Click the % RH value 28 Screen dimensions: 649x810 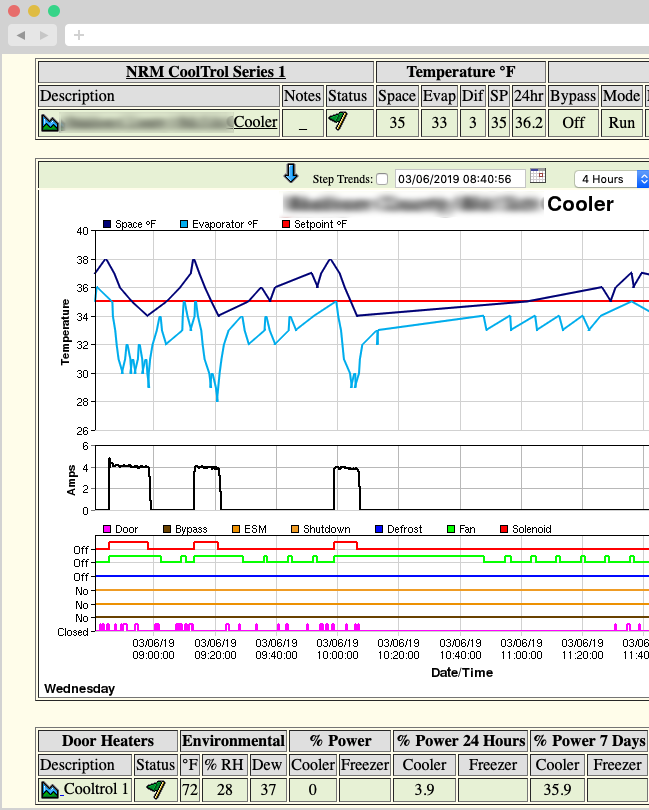224,789
